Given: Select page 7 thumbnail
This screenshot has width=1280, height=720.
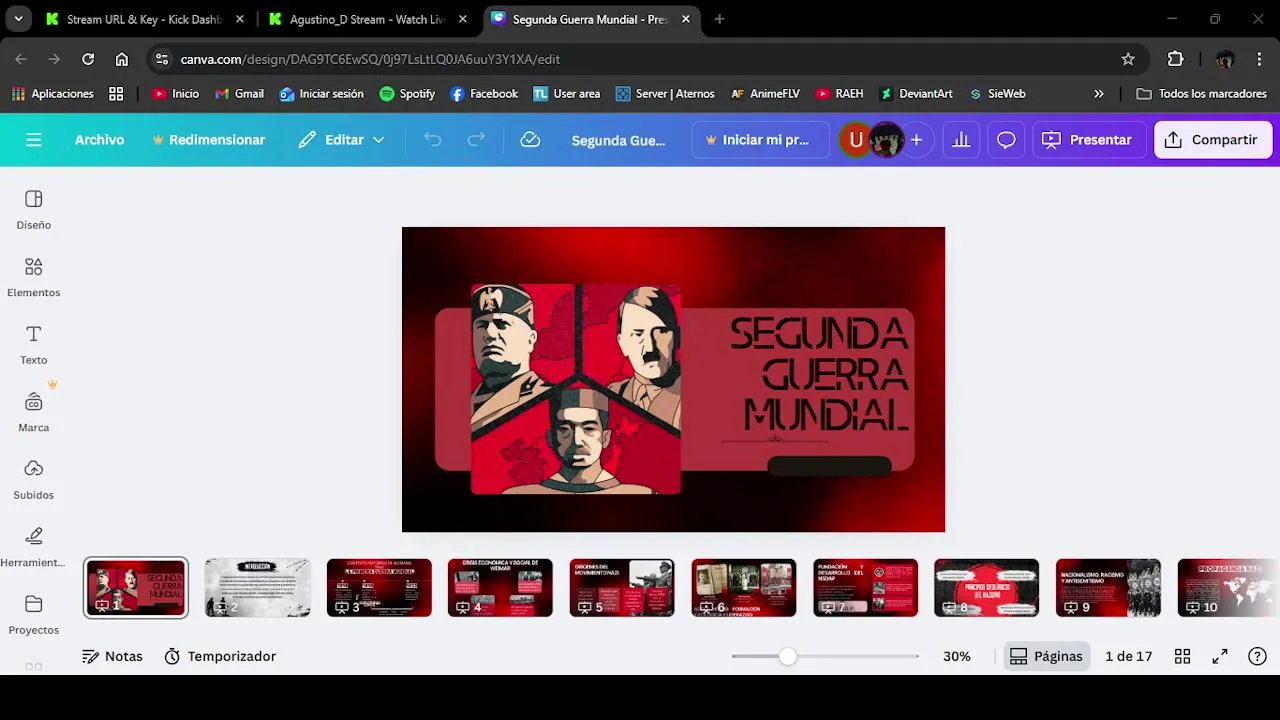Looking at the screenshot, I should click(866, 587).
